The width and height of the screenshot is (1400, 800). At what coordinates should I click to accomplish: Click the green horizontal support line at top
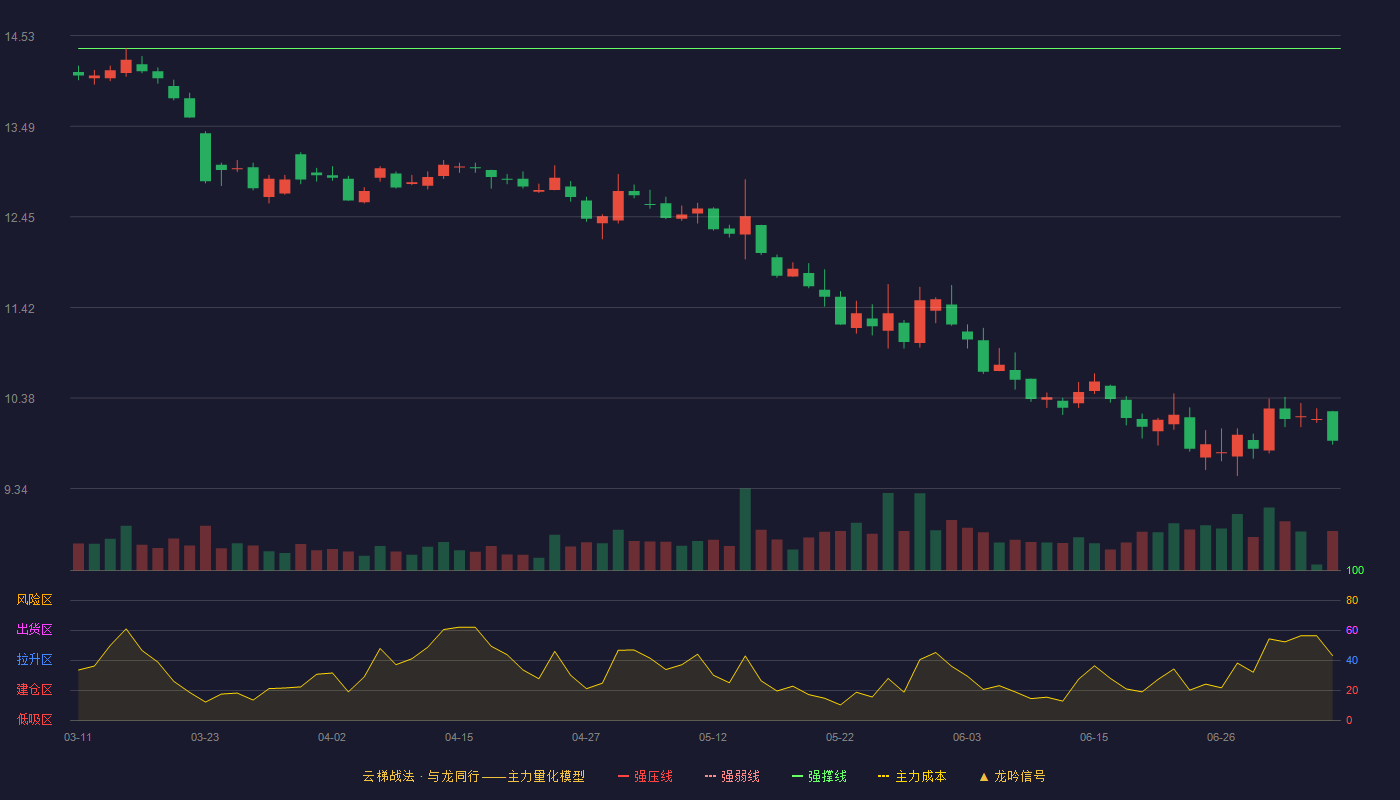point(709,48)
